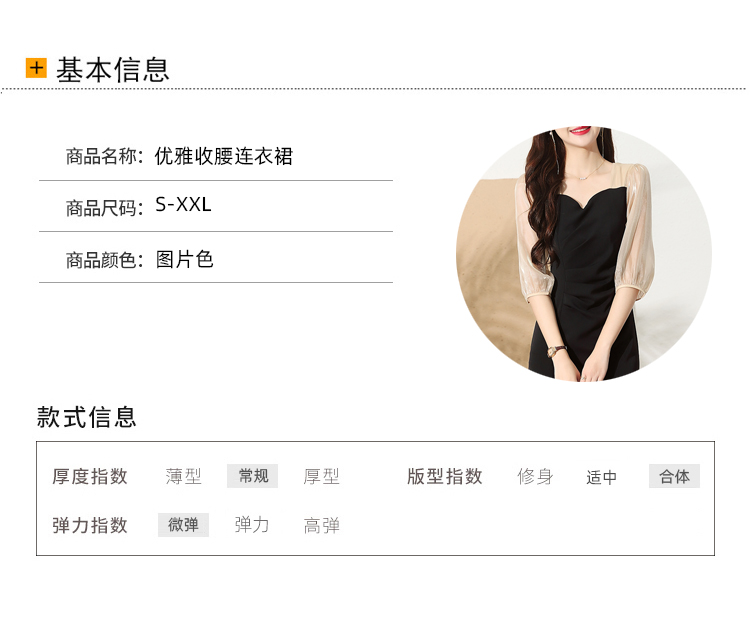Click the 厚度指数 label
The height and width of the screenshot is (618, 750).
click(x=90, y=476)
